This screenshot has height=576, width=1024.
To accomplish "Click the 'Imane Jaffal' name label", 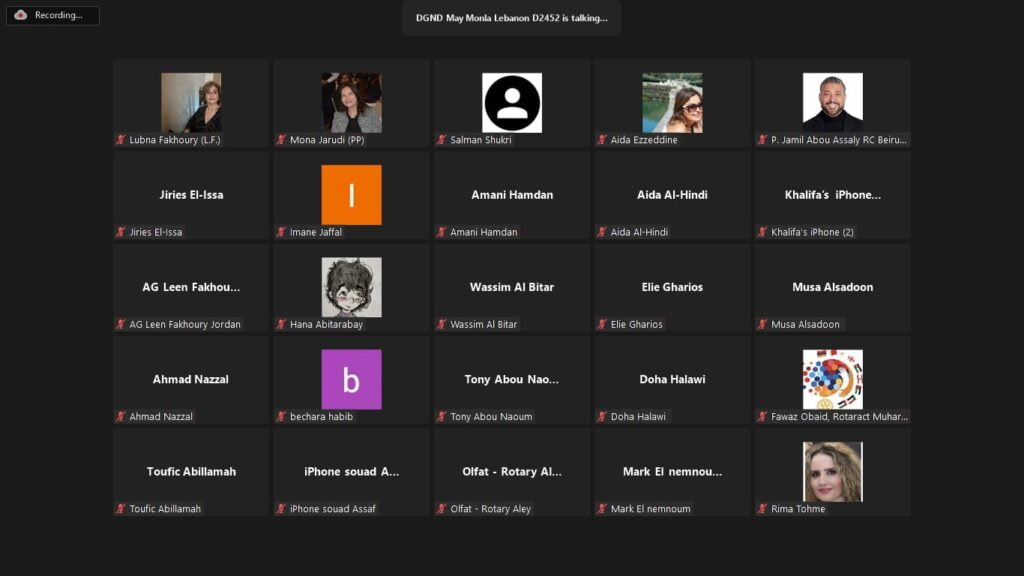I will click(315, 232).
